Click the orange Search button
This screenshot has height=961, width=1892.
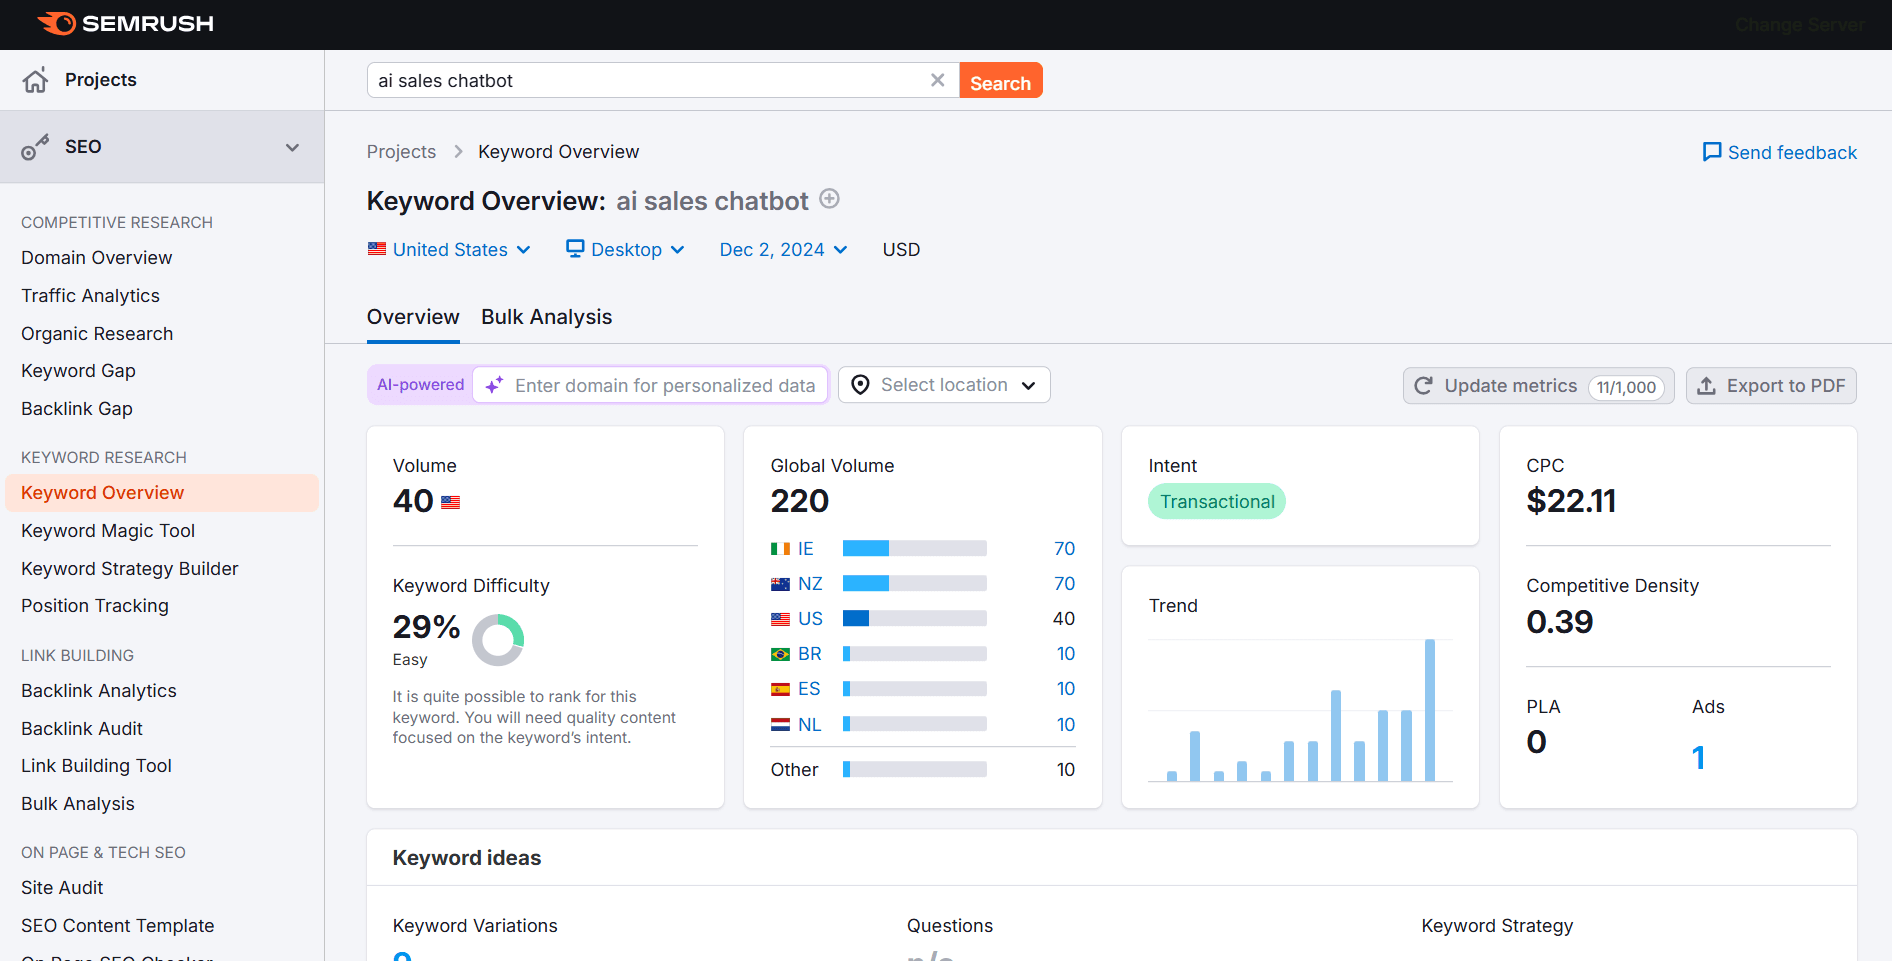point(1000,81)
